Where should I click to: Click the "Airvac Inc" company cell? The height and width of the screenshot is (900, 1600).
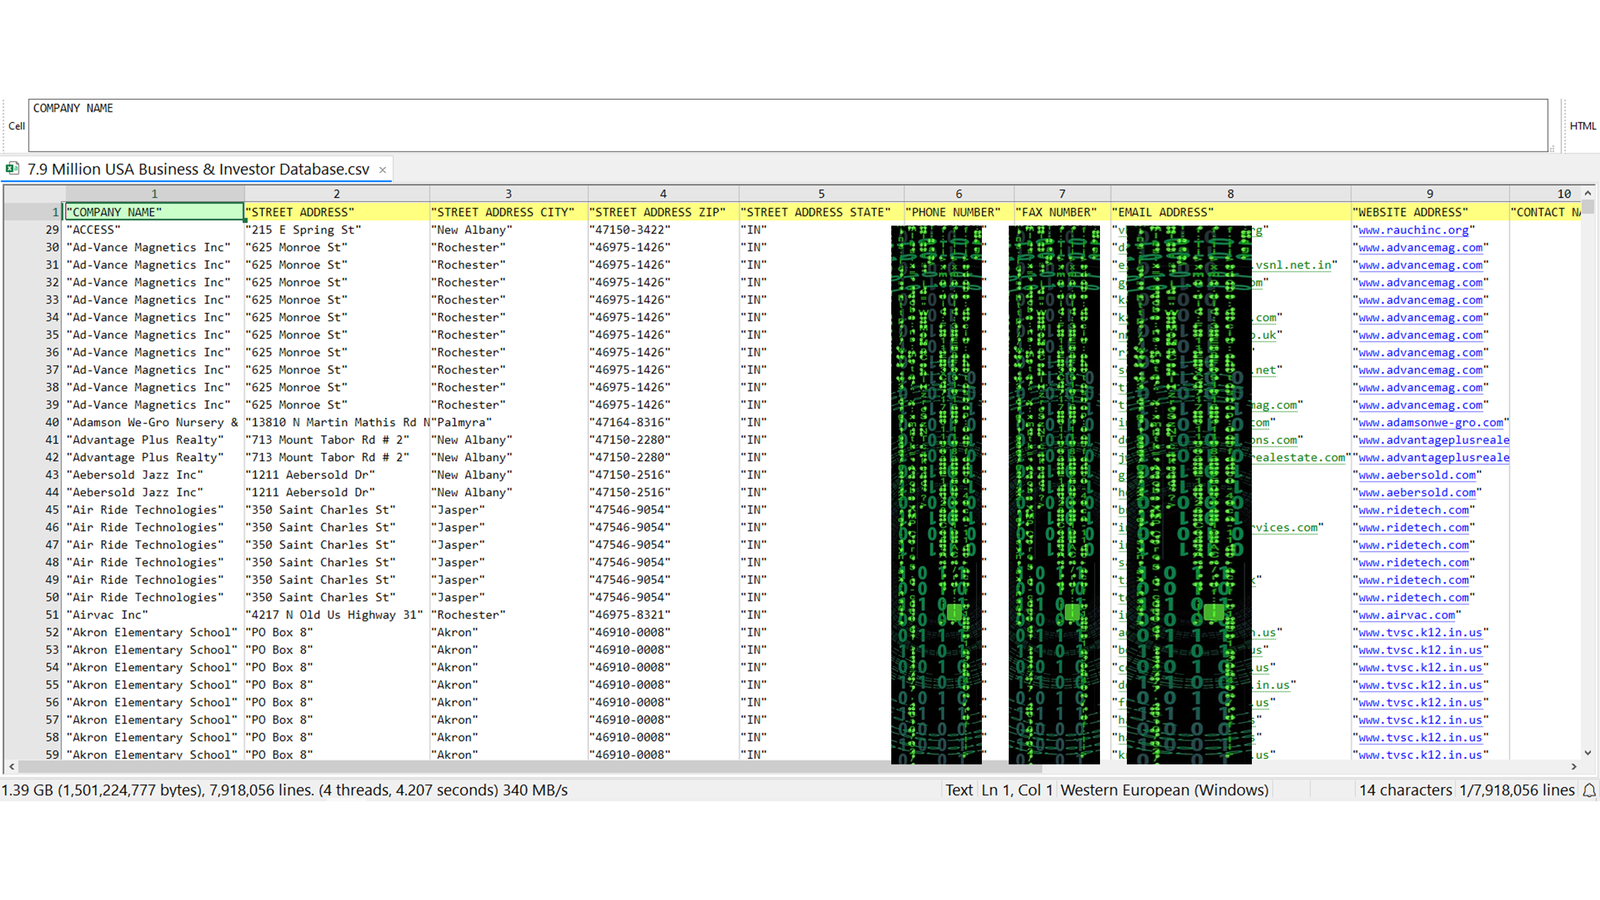(x=154, y=615)
